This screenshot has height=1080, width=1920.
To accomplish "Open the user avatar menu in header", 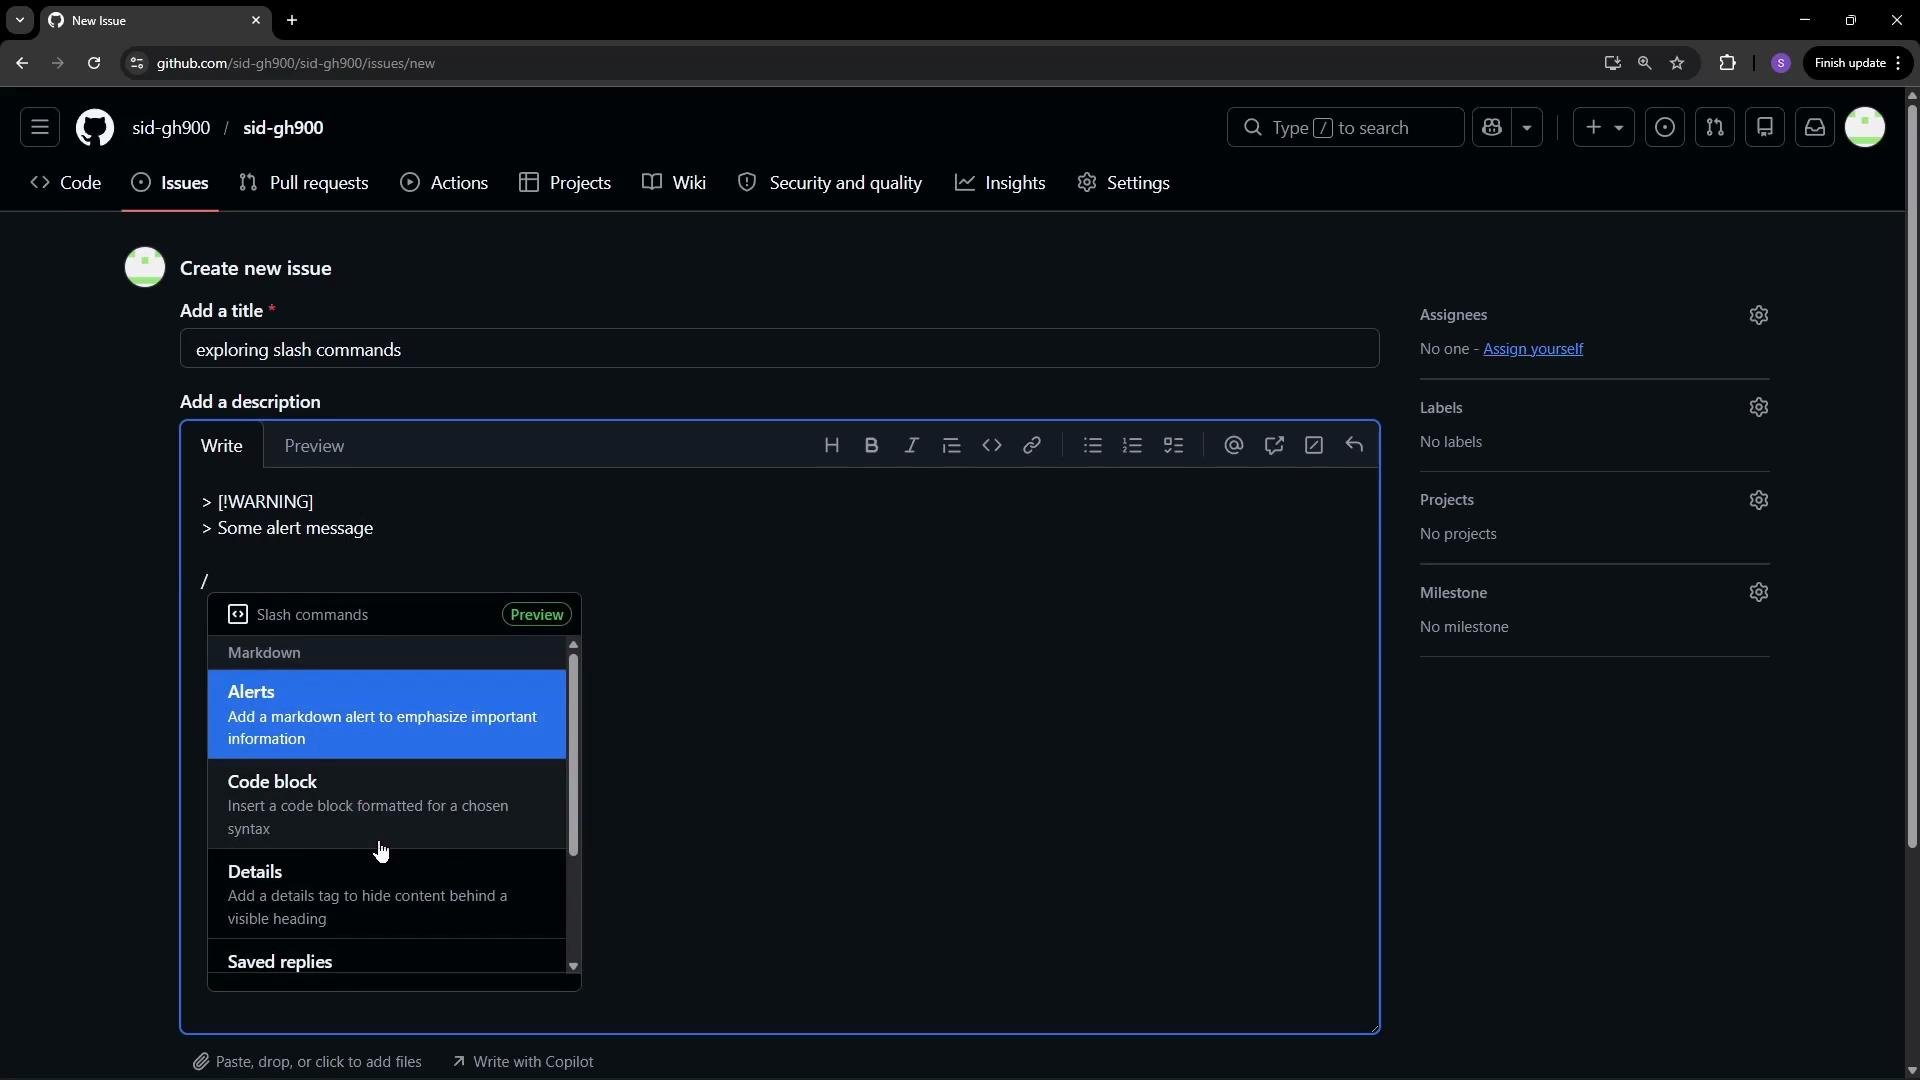I will pyautogui.click(x=1865, y=128).
